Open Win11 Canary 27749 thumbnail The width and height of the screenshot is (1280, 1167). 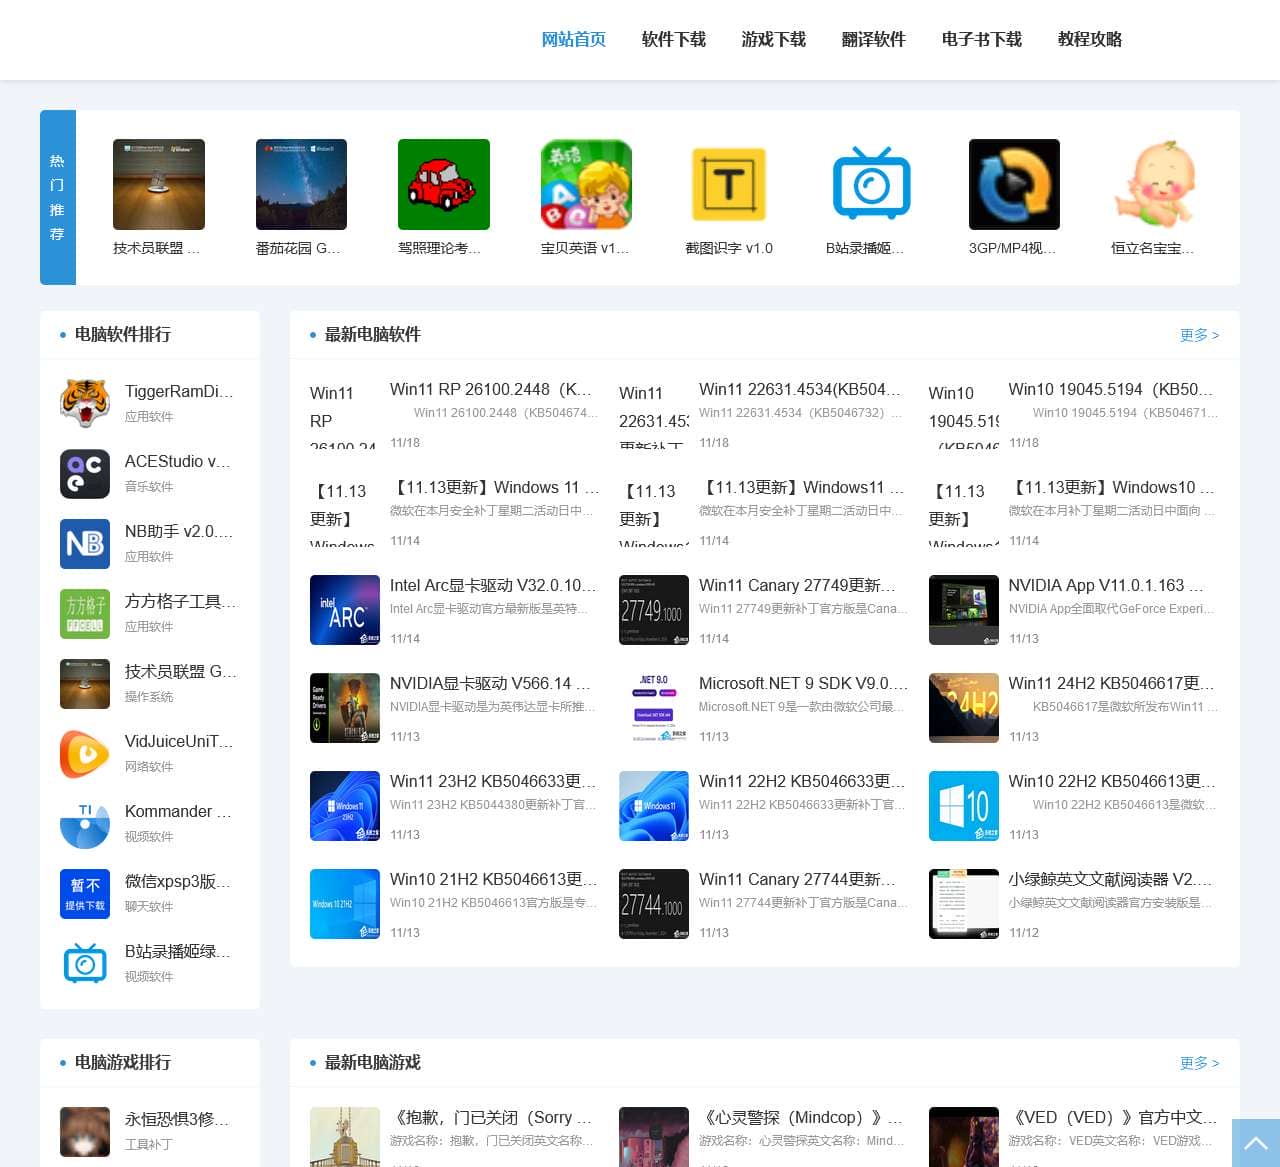click(x=654, y=610)
